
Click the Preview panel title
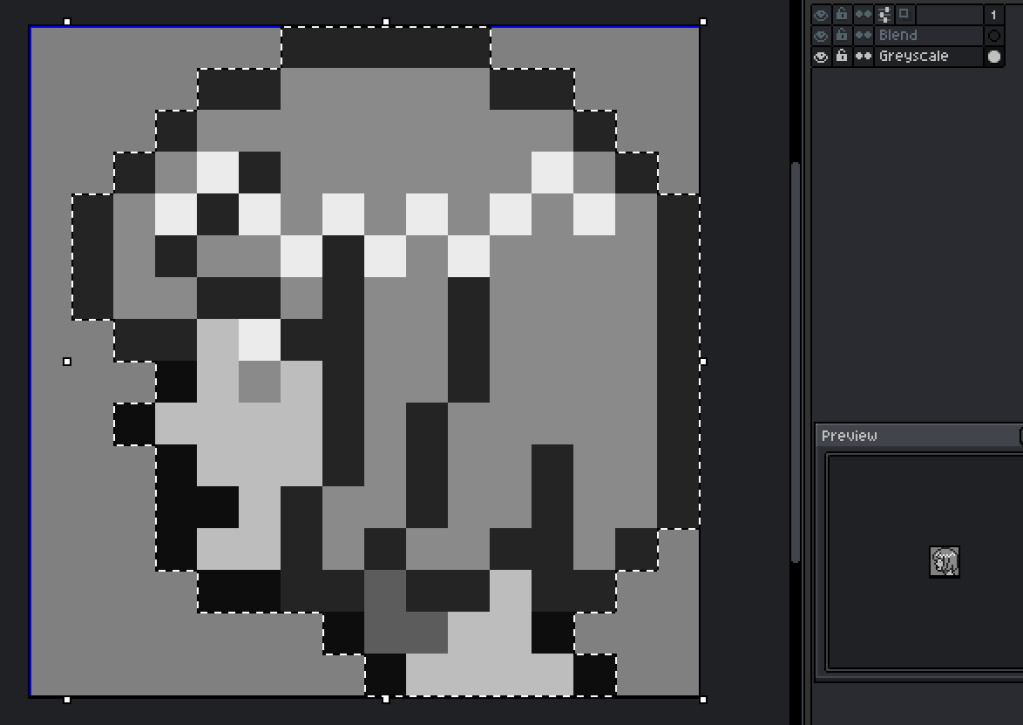click(850, 435)
